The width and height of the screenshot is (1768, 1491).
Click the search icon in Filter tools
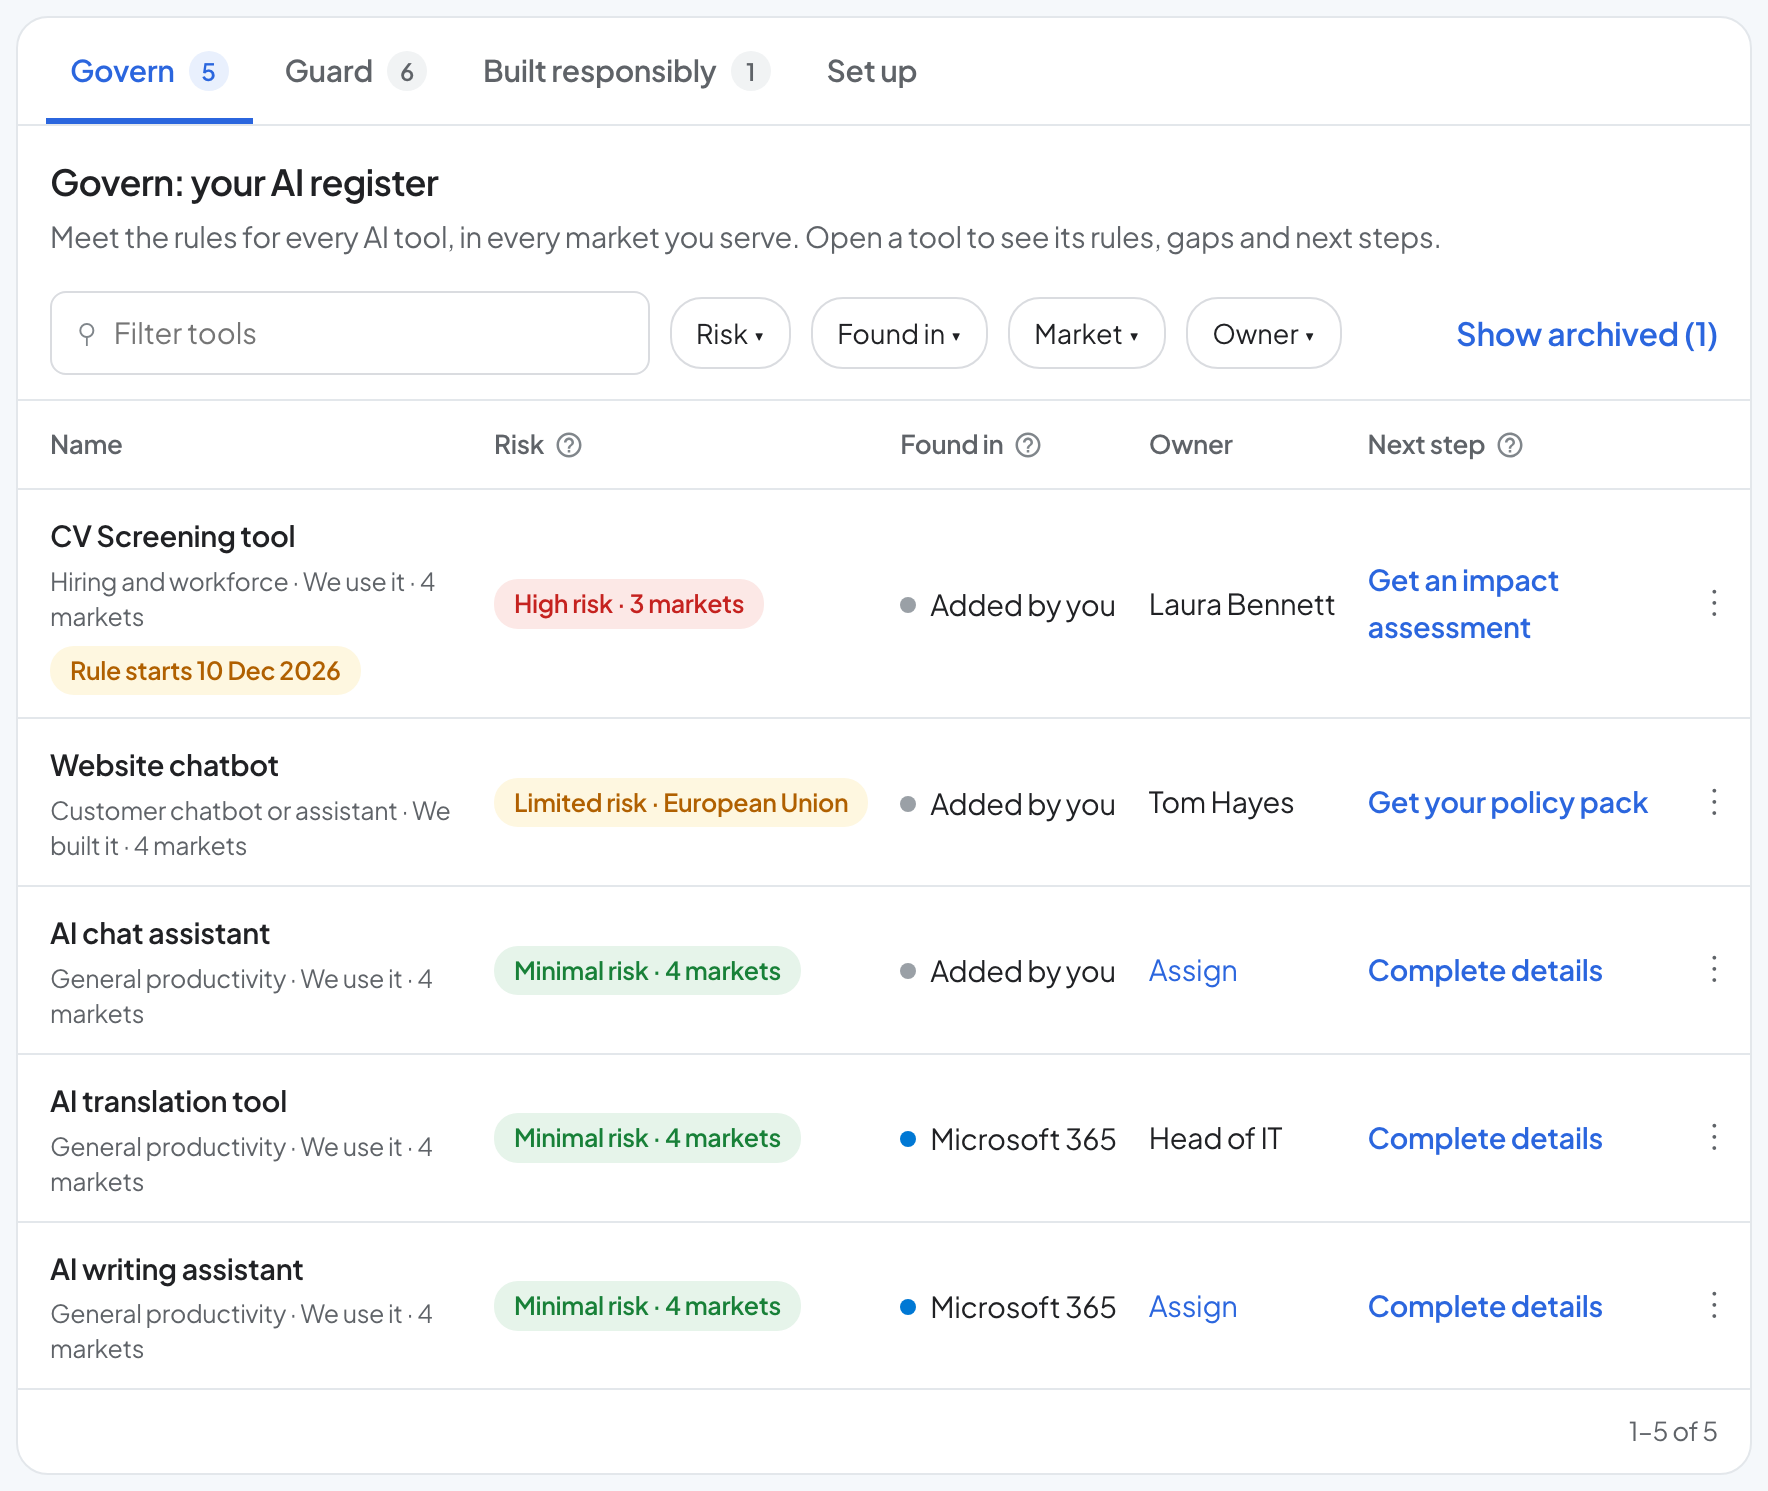87,334
